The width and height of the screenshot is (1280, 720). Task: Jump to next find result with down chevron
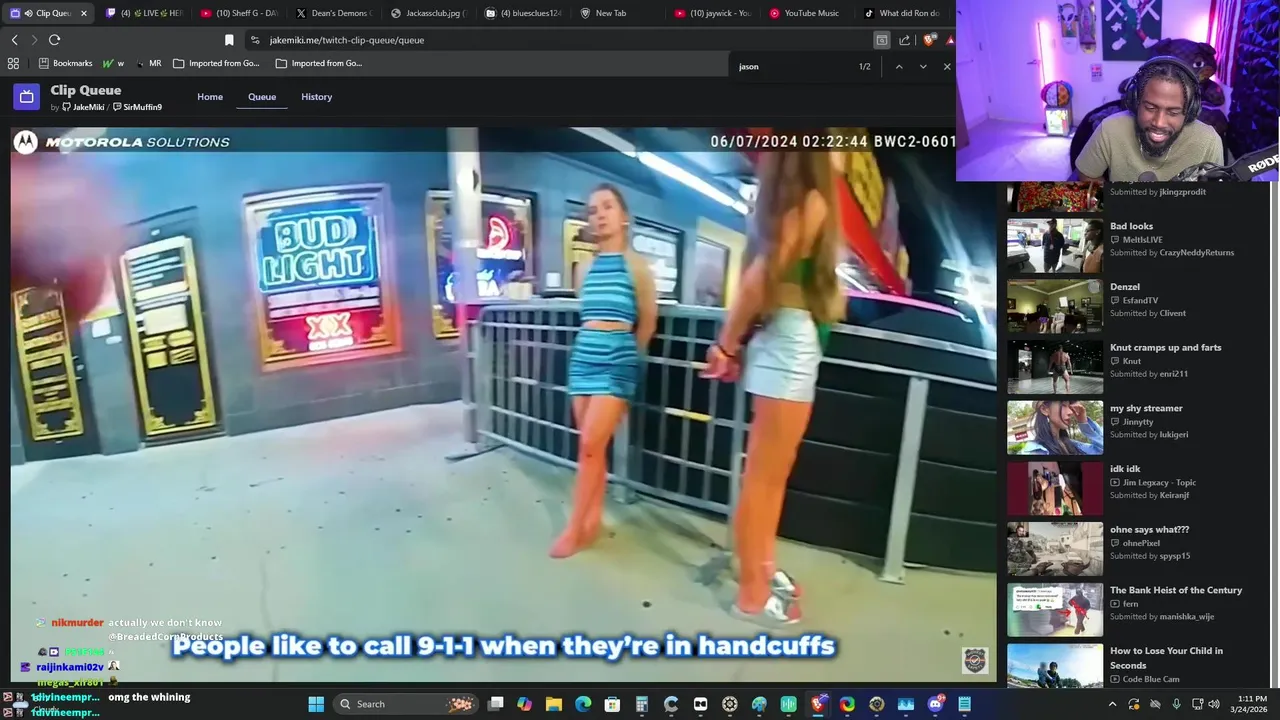click(x=922, y=66)
